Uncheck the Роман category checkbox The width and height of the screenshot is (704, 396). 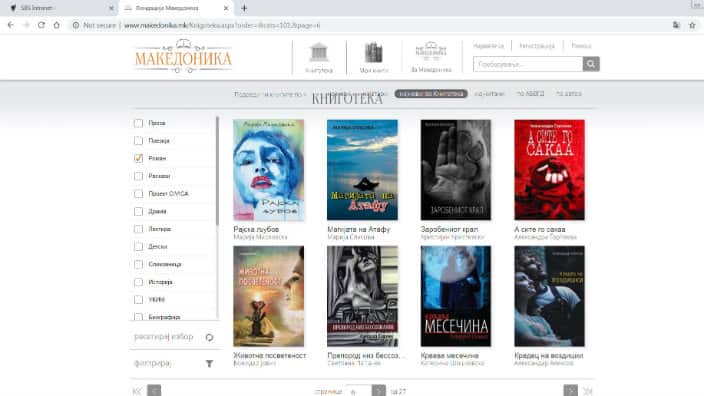click(x=138, y=158)
